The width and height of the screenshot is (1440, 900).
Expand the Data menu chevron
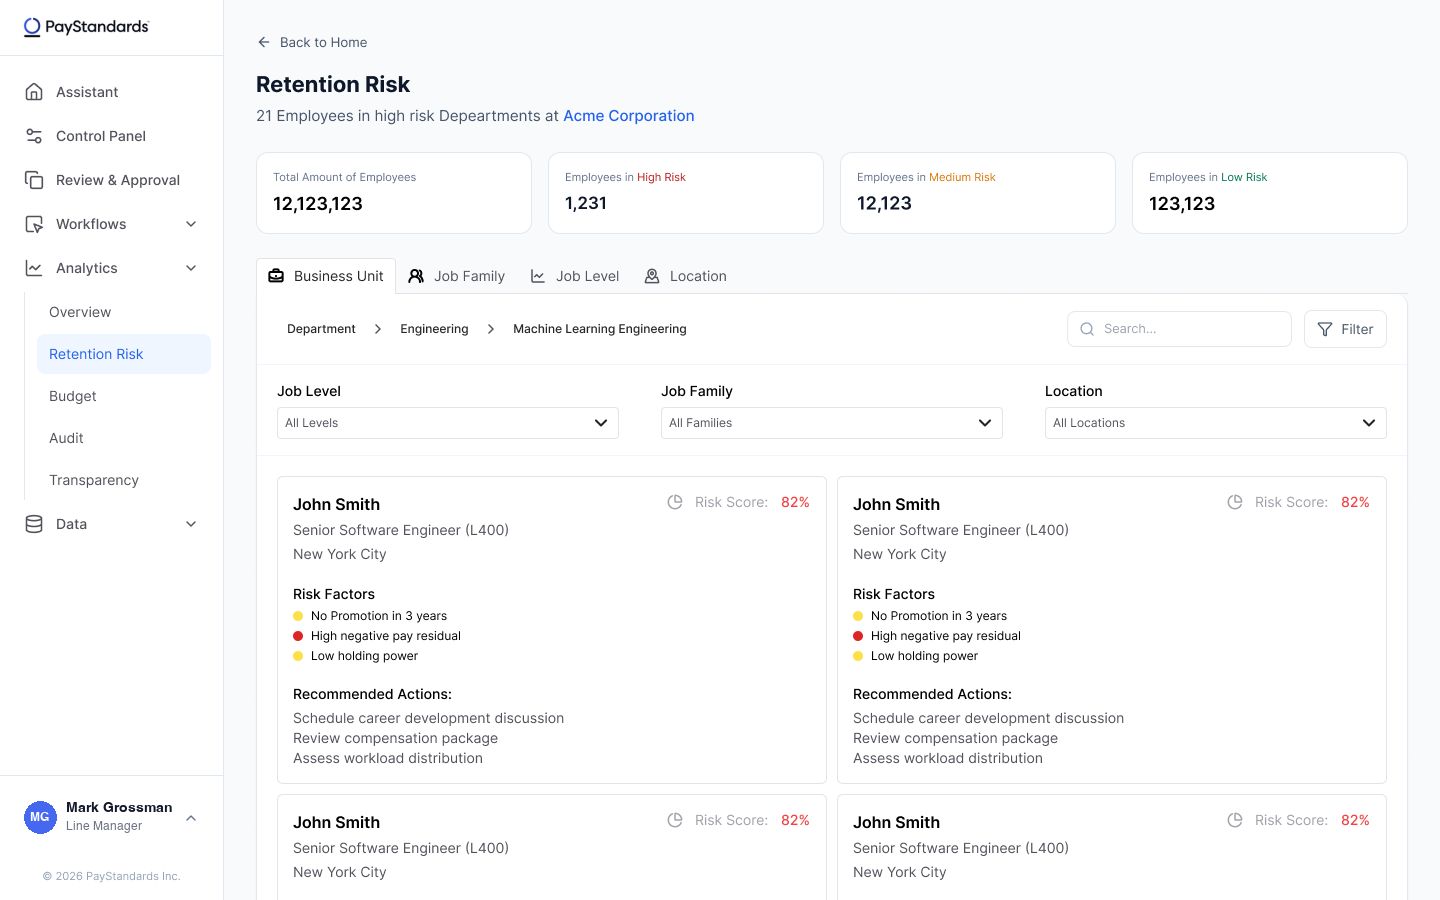click(191, 524)
